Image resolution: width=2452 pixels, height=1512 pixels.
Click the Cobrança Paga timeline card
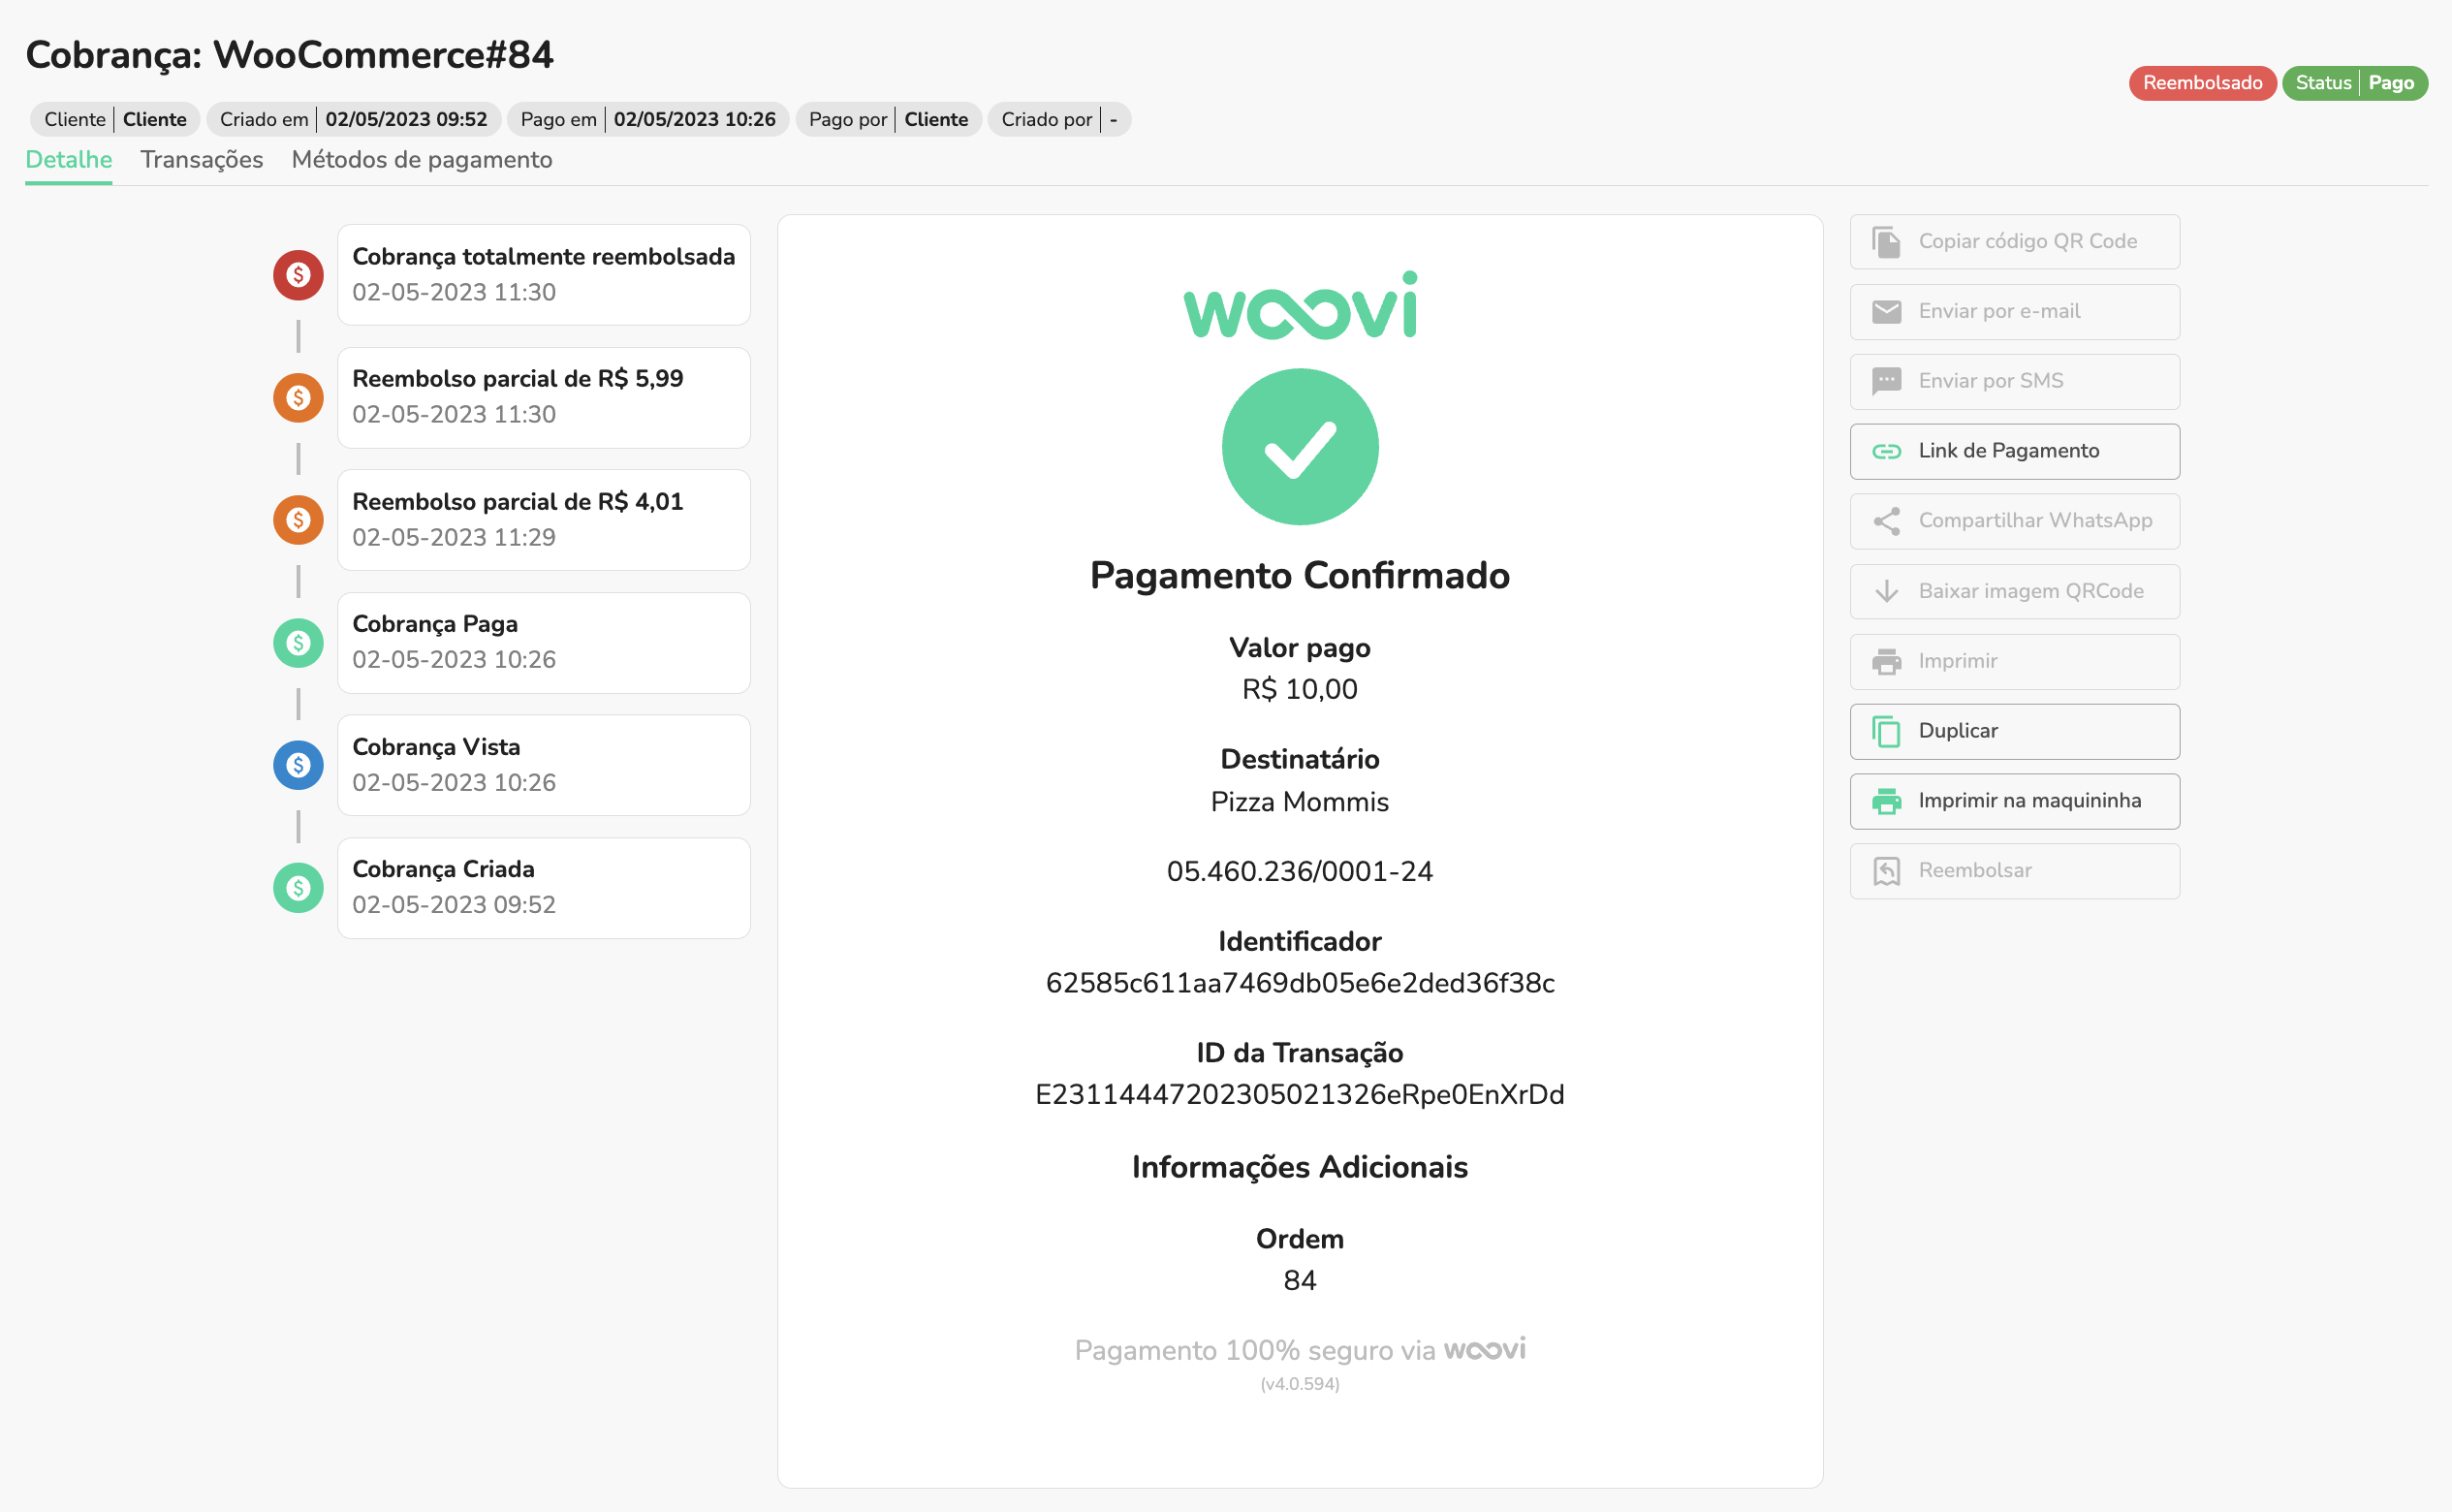543,642
